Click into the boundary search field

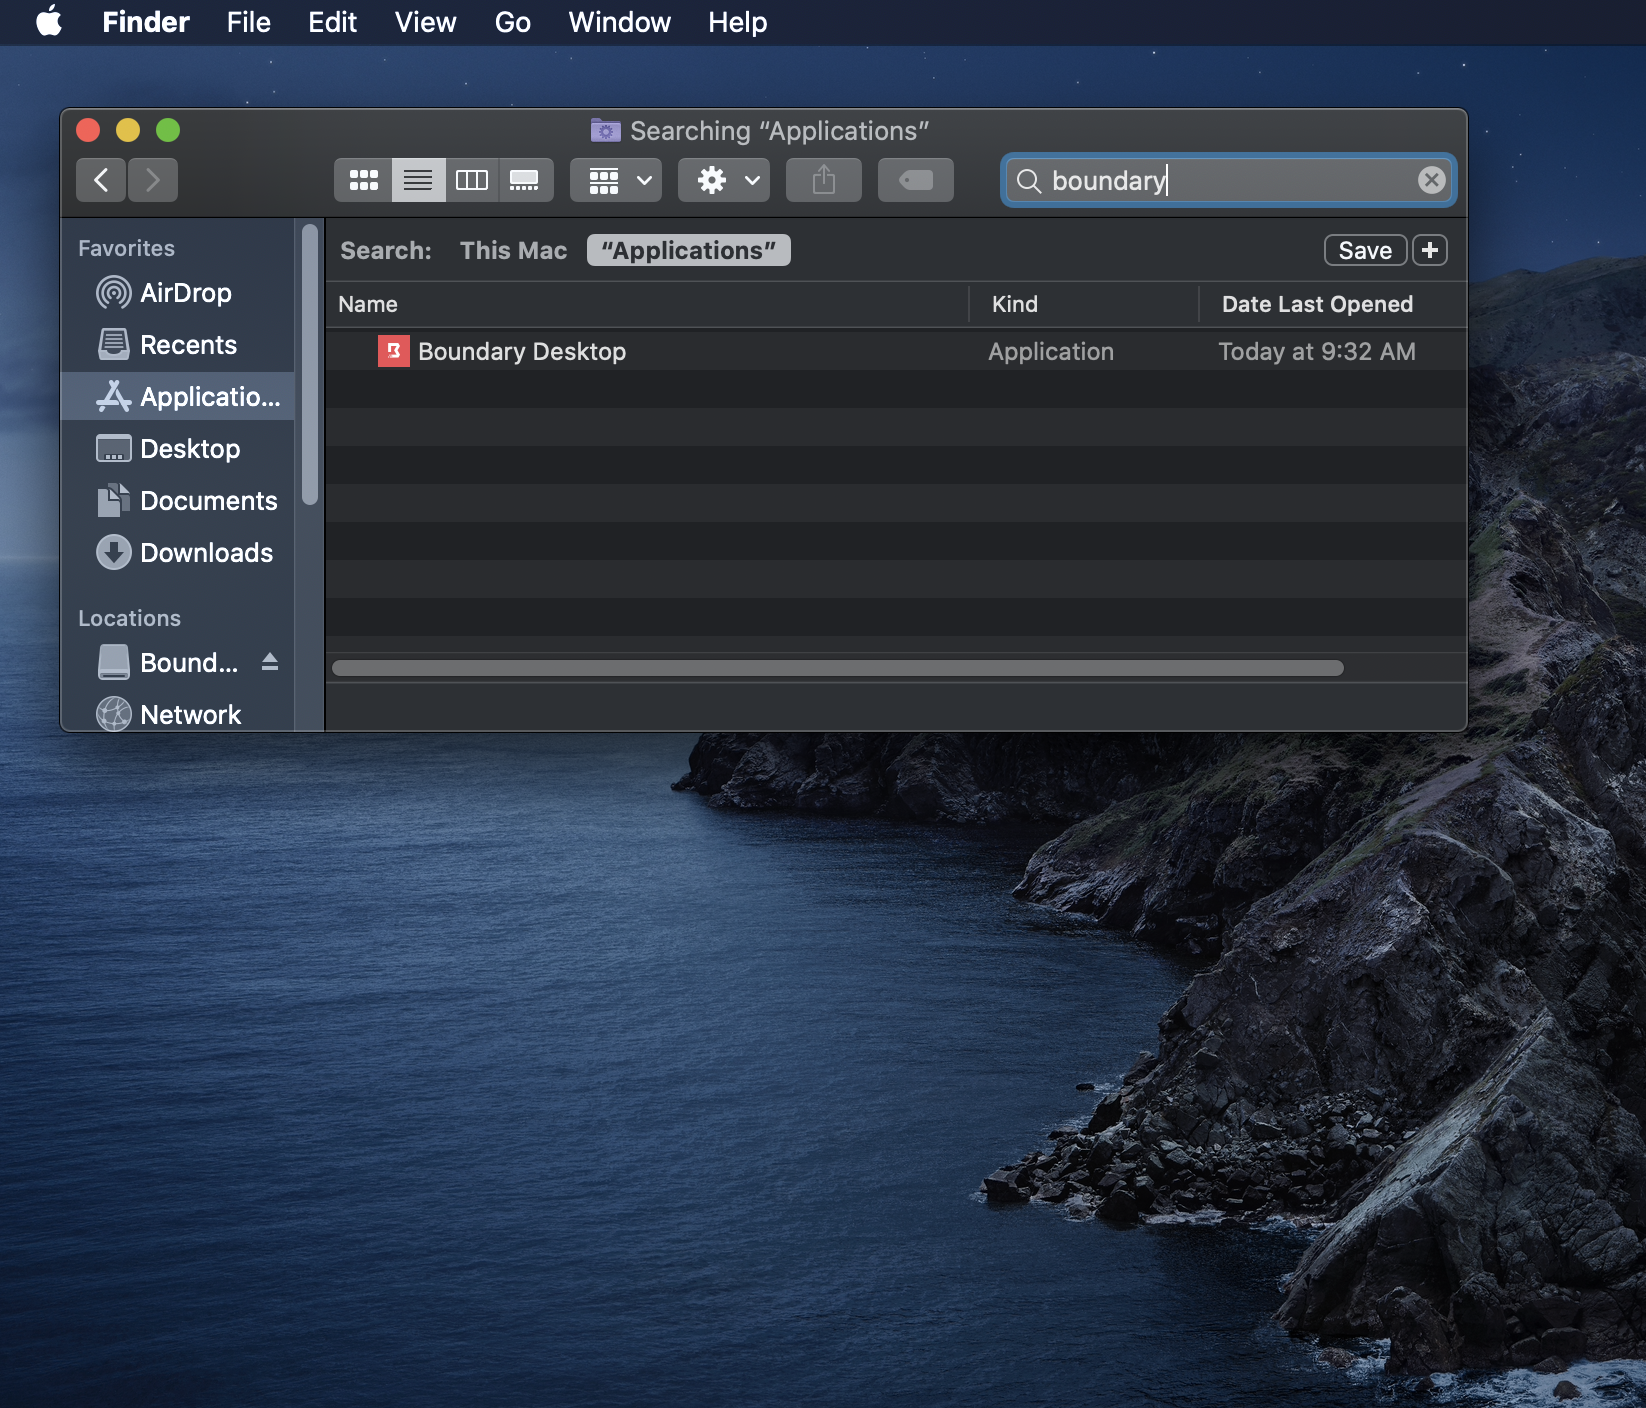(1228, 181)
